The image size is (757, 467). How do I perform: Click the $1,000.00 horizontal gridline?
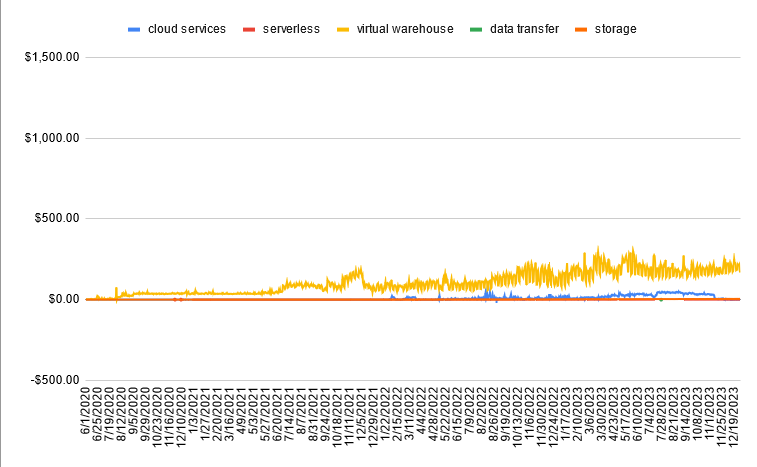tap(400, 138)
